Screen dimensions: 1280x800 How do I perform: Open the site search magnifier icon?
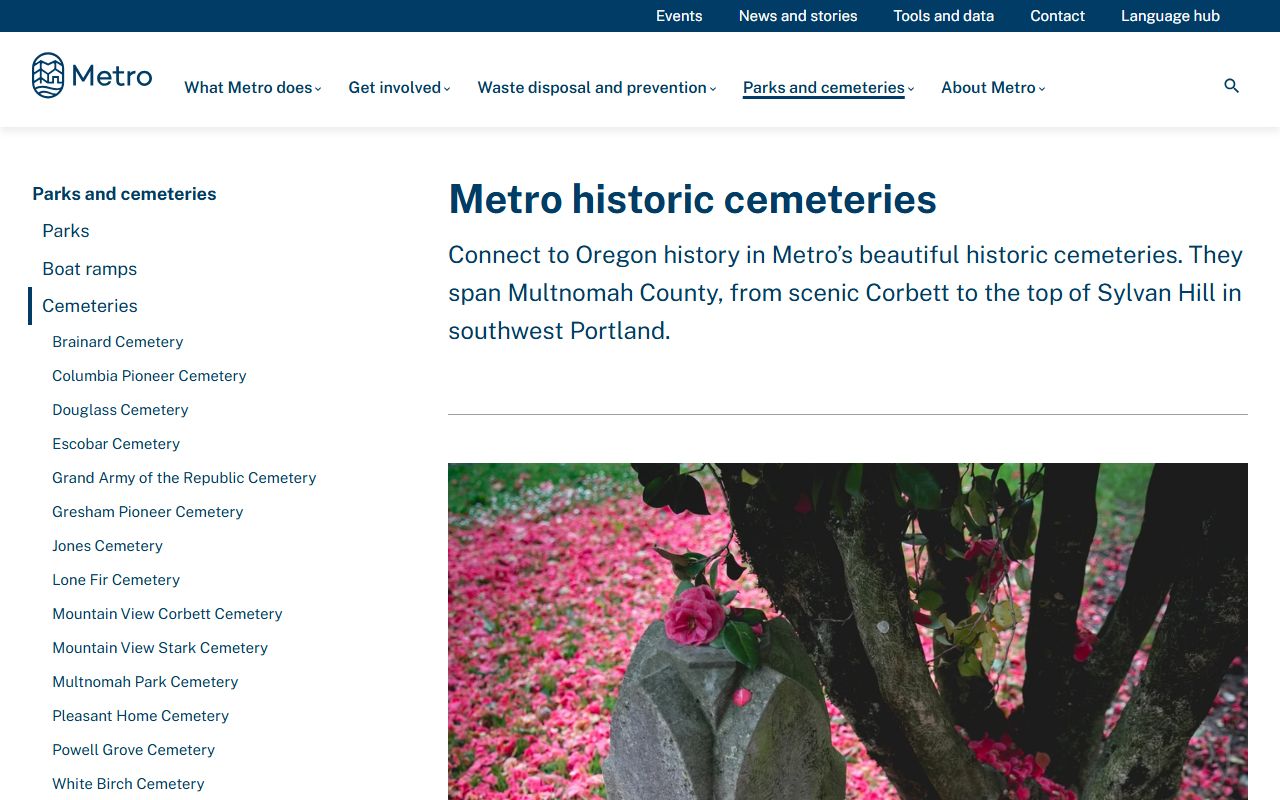click(x=1231, y=86)
